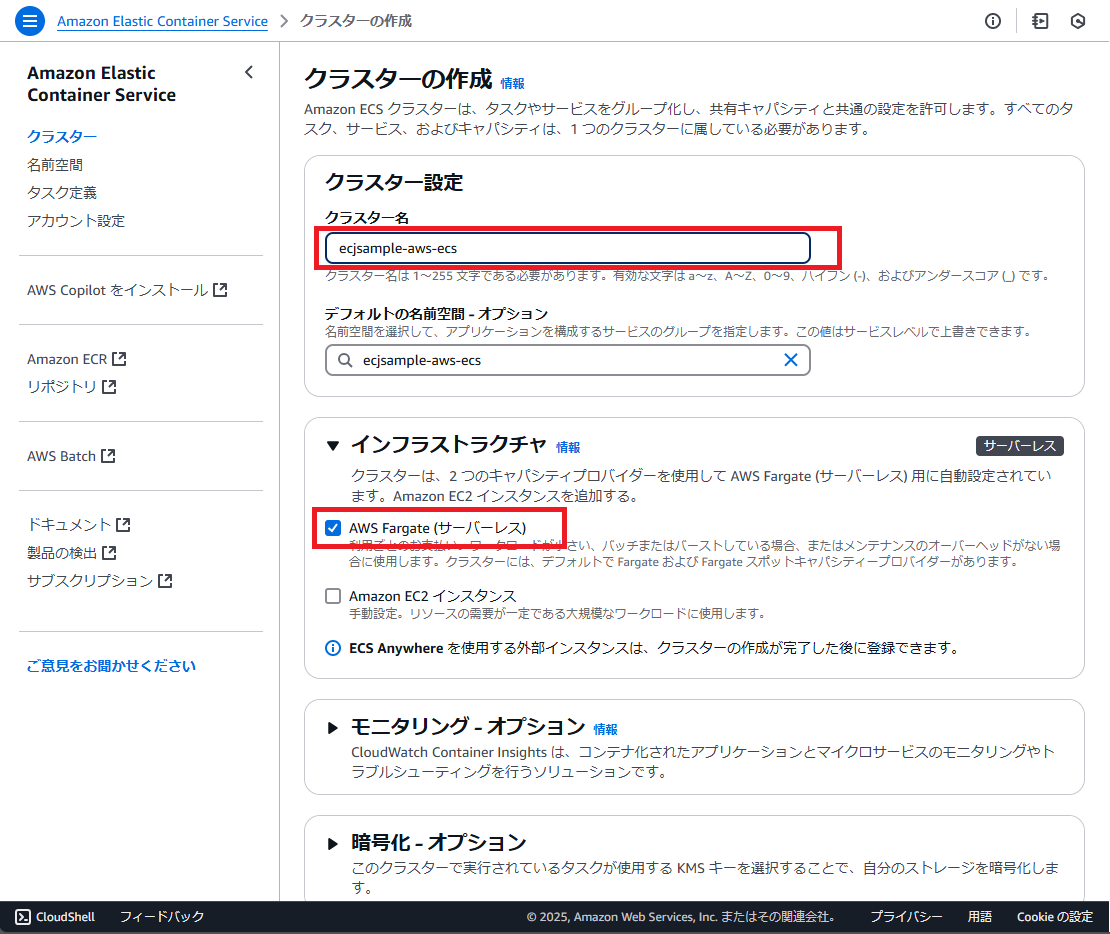1110x934 pixels.
Task: Click 情報 link beside クラスターの作成 title
Action: 513,84
